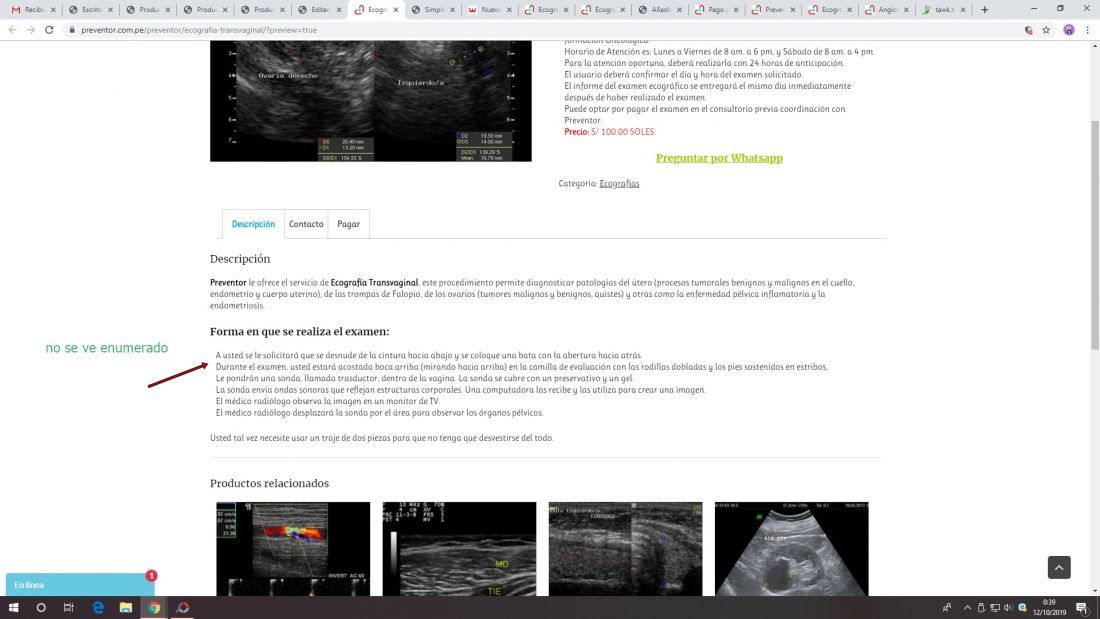
Task: Open the Ecografías category link
Action: click(x=619, y=183)
